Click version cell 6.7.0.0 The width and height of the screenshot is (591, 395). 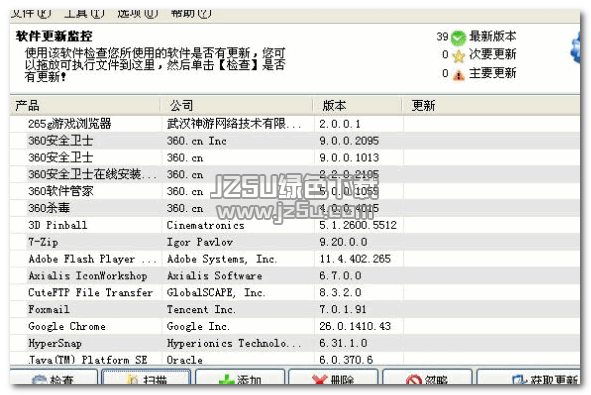tap(340, 276)
